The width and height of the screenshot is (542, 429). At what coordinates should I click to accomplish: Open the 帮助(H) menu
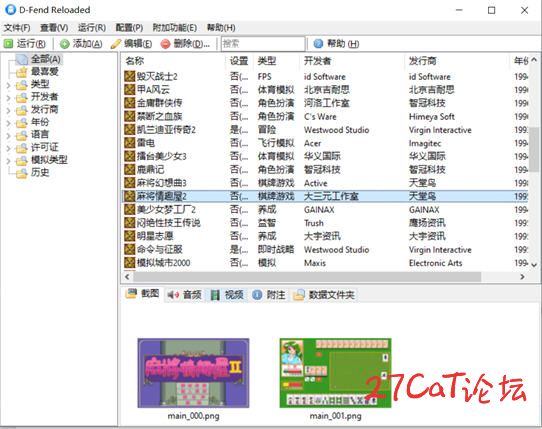[221, 28]
